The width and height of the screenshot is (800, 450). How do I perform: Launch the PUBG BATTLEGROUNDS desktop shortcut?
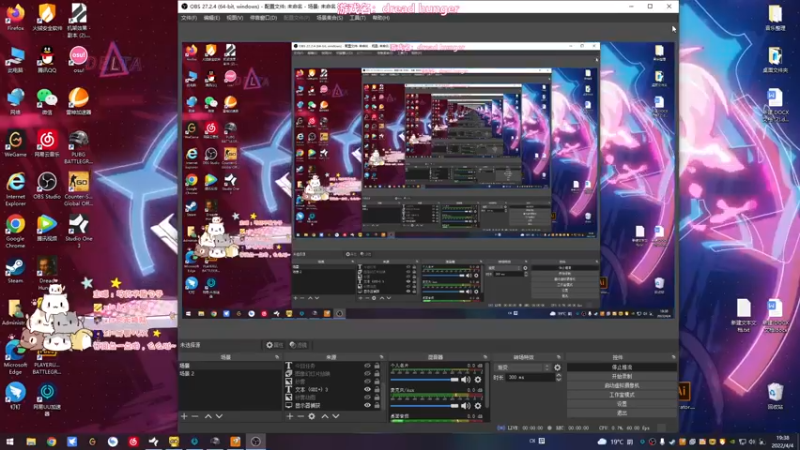point(79,147)
